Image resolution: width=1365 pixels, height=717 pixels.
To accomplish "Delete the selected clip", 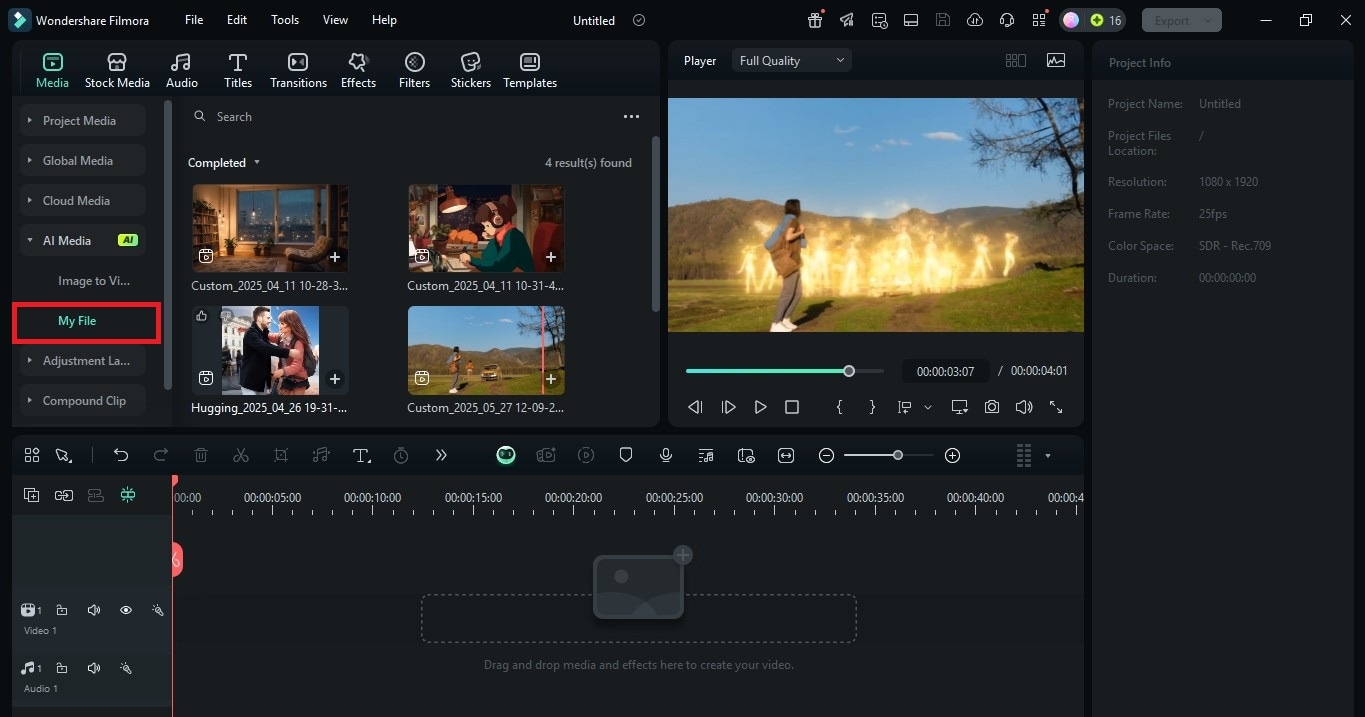I will 201,455.
